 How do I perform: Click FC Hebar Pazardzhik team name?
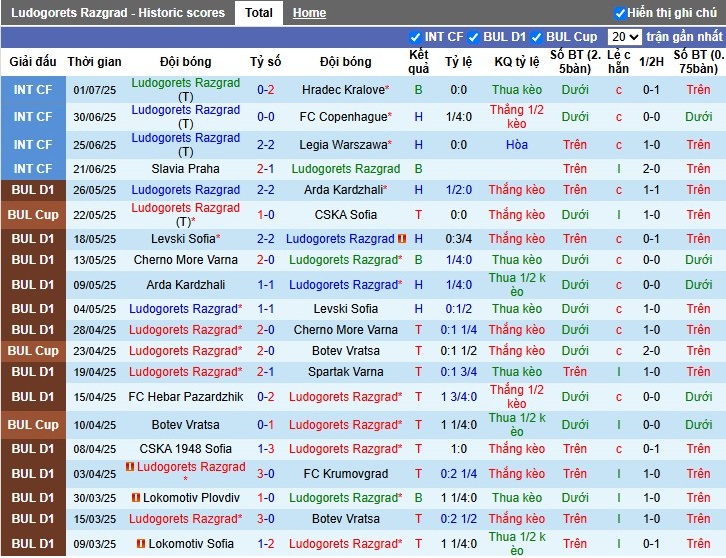click(185, 396)
